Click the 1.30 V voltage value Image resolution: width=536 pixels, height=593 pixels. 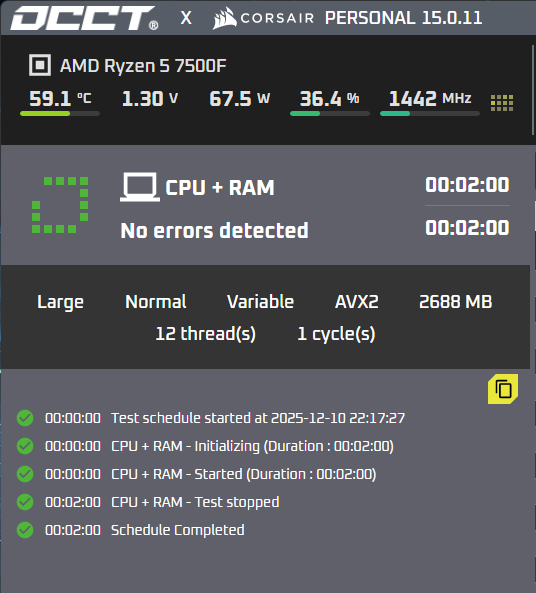(x=150, y=99)
